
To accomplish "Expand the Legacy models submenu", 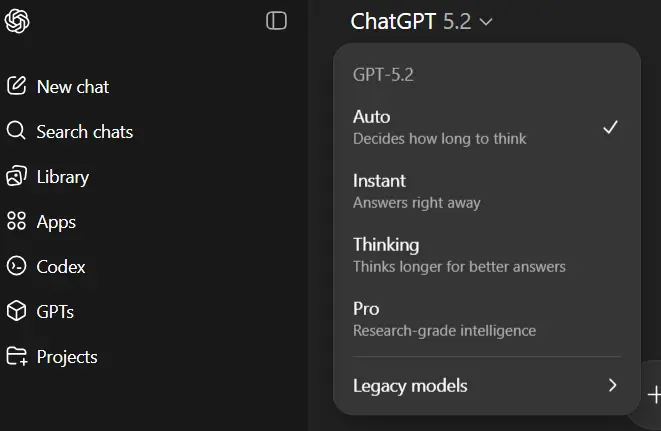I will (x=487, y=385).
